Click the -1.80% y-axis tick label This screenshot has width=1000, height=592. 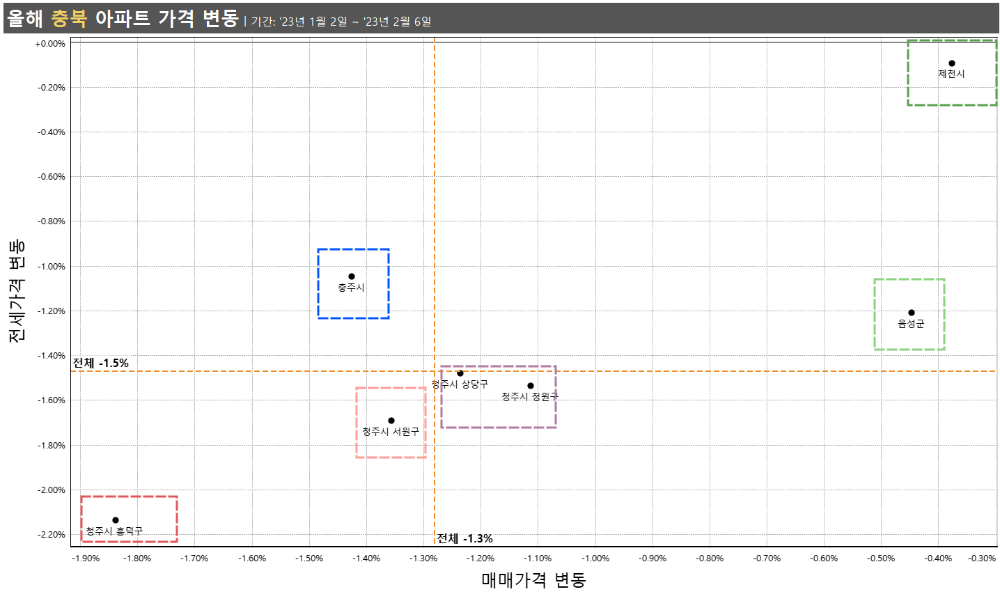pos(51,445)
